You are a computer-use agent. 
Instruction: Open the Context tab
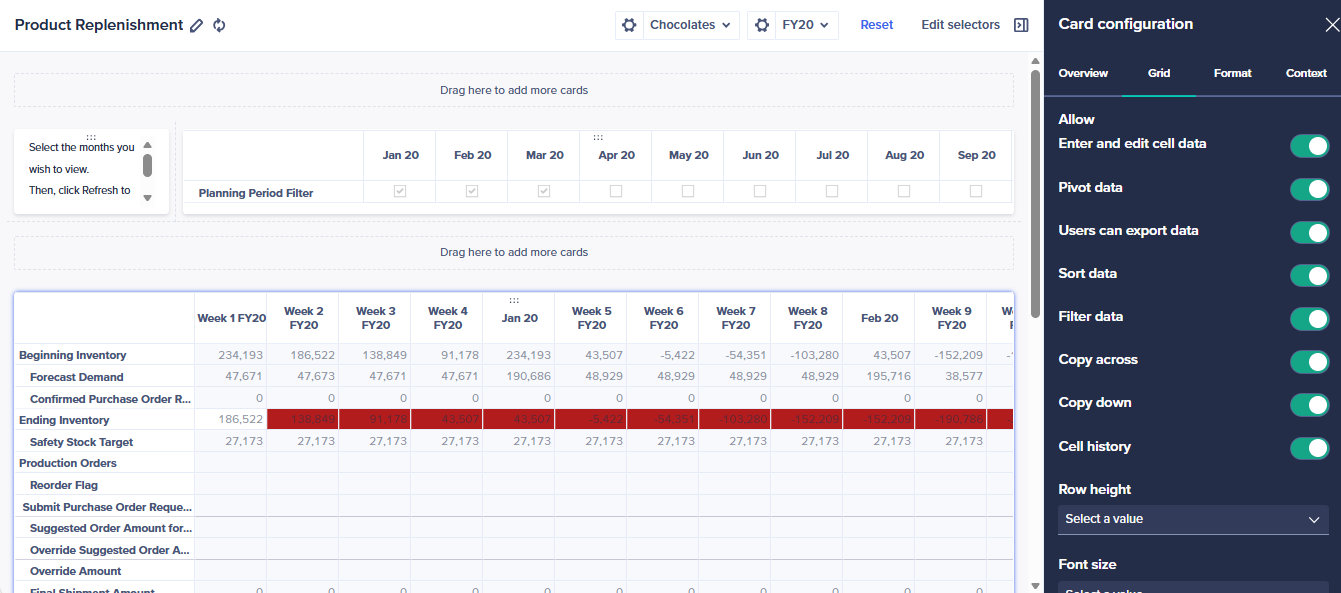pyautogui.click(x=1306, y=73)
